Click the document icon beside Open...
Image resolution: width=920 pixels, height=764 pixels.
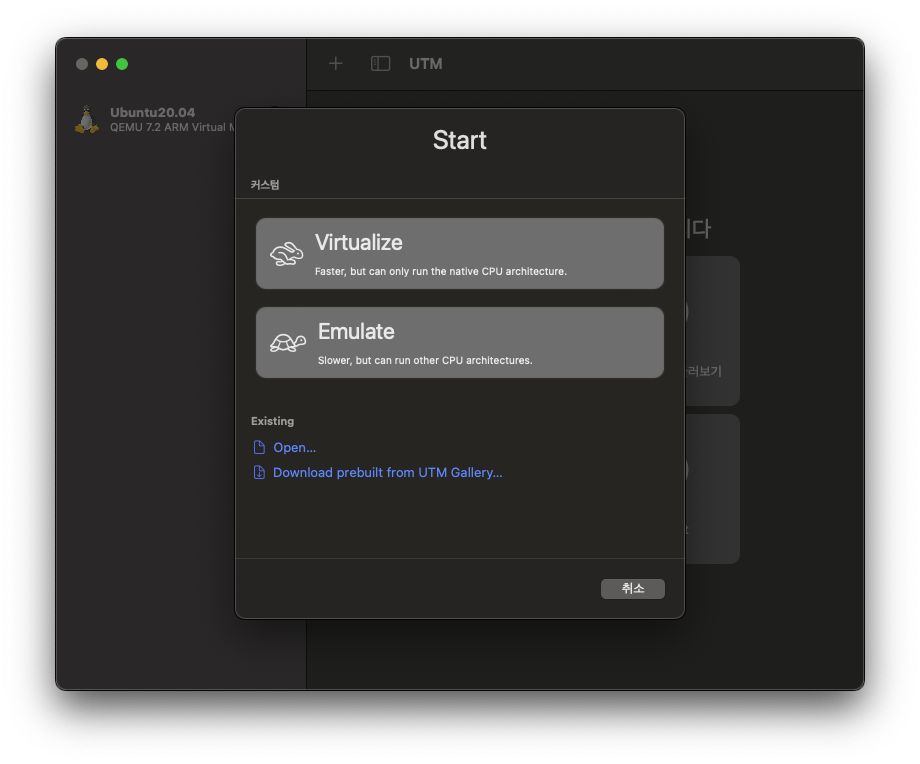point(259,448)
